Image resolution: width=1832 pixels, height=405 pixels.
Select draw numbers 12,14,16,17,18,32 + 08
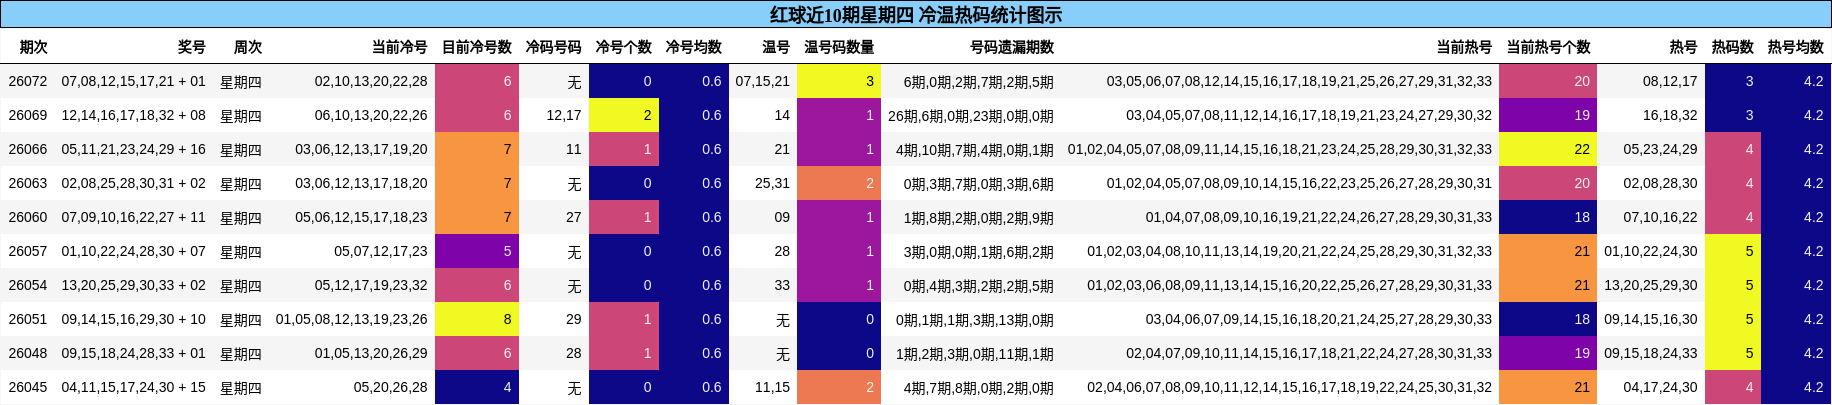pyautogui.click(x=134, y=115)
